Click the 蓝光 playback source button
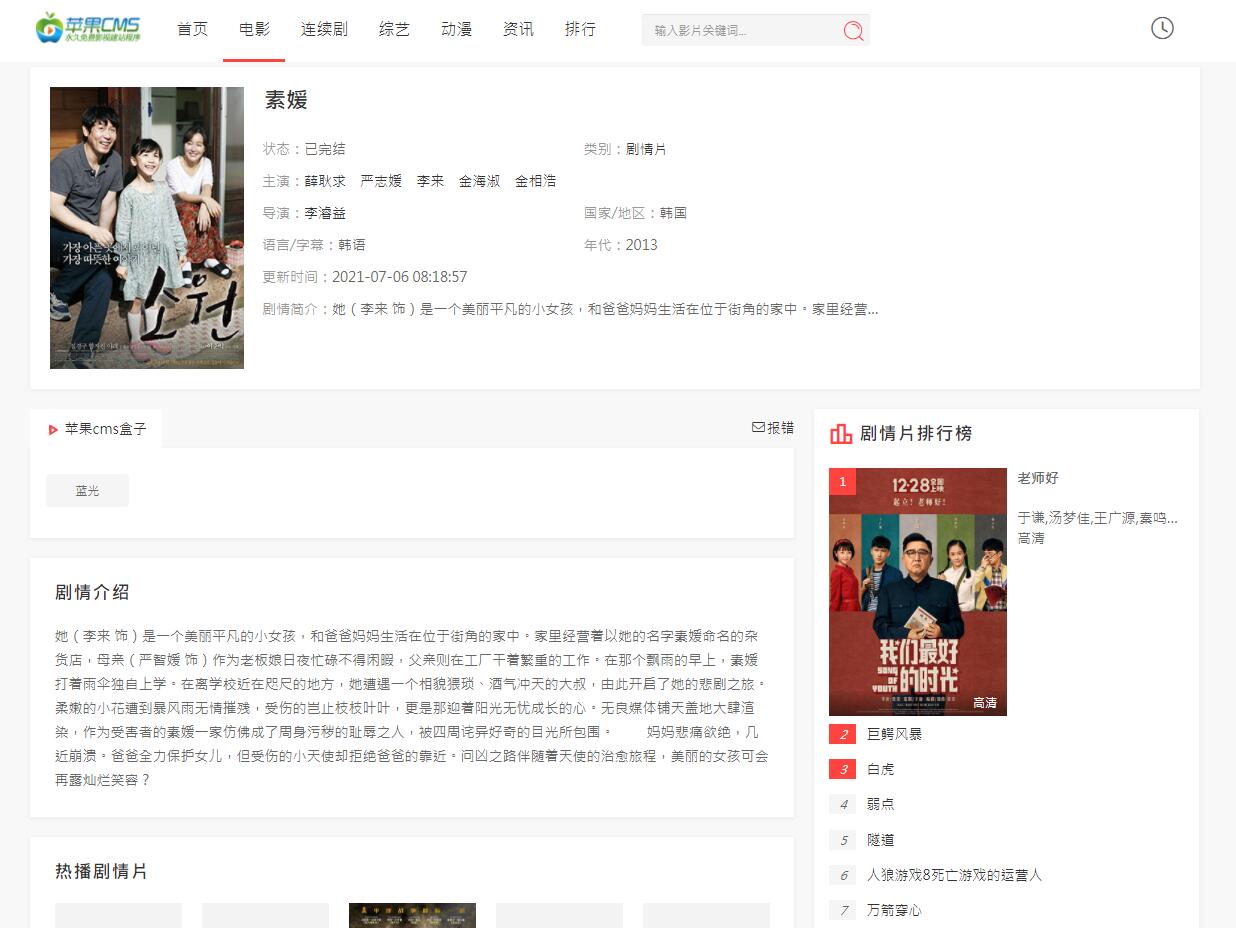Screen dimensions: 1236x928 [x=87, y=490]
